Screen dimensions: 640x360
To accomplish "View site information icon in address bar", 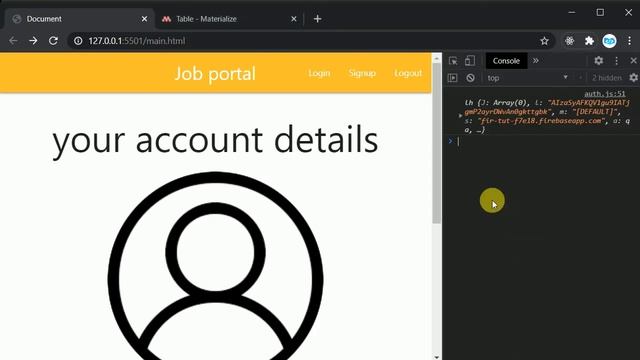I will tap(78, 41).
